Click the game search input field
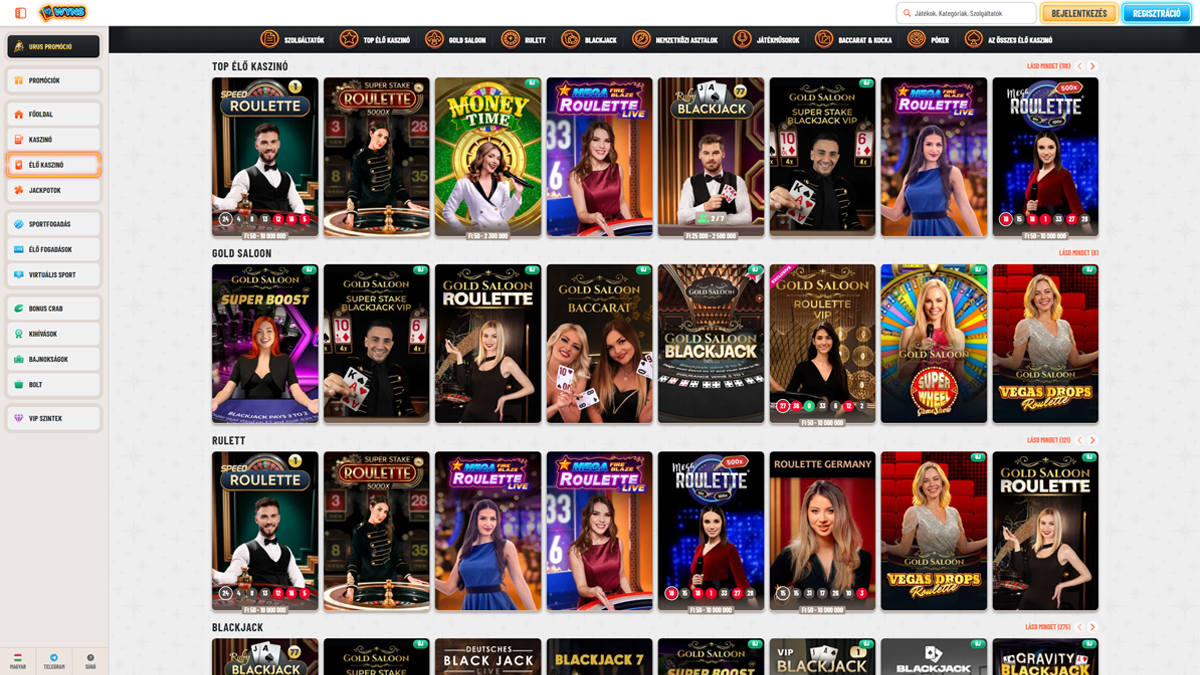Image resolution: width=1200 pixels, height=675 pixels. tap(970, 13)
